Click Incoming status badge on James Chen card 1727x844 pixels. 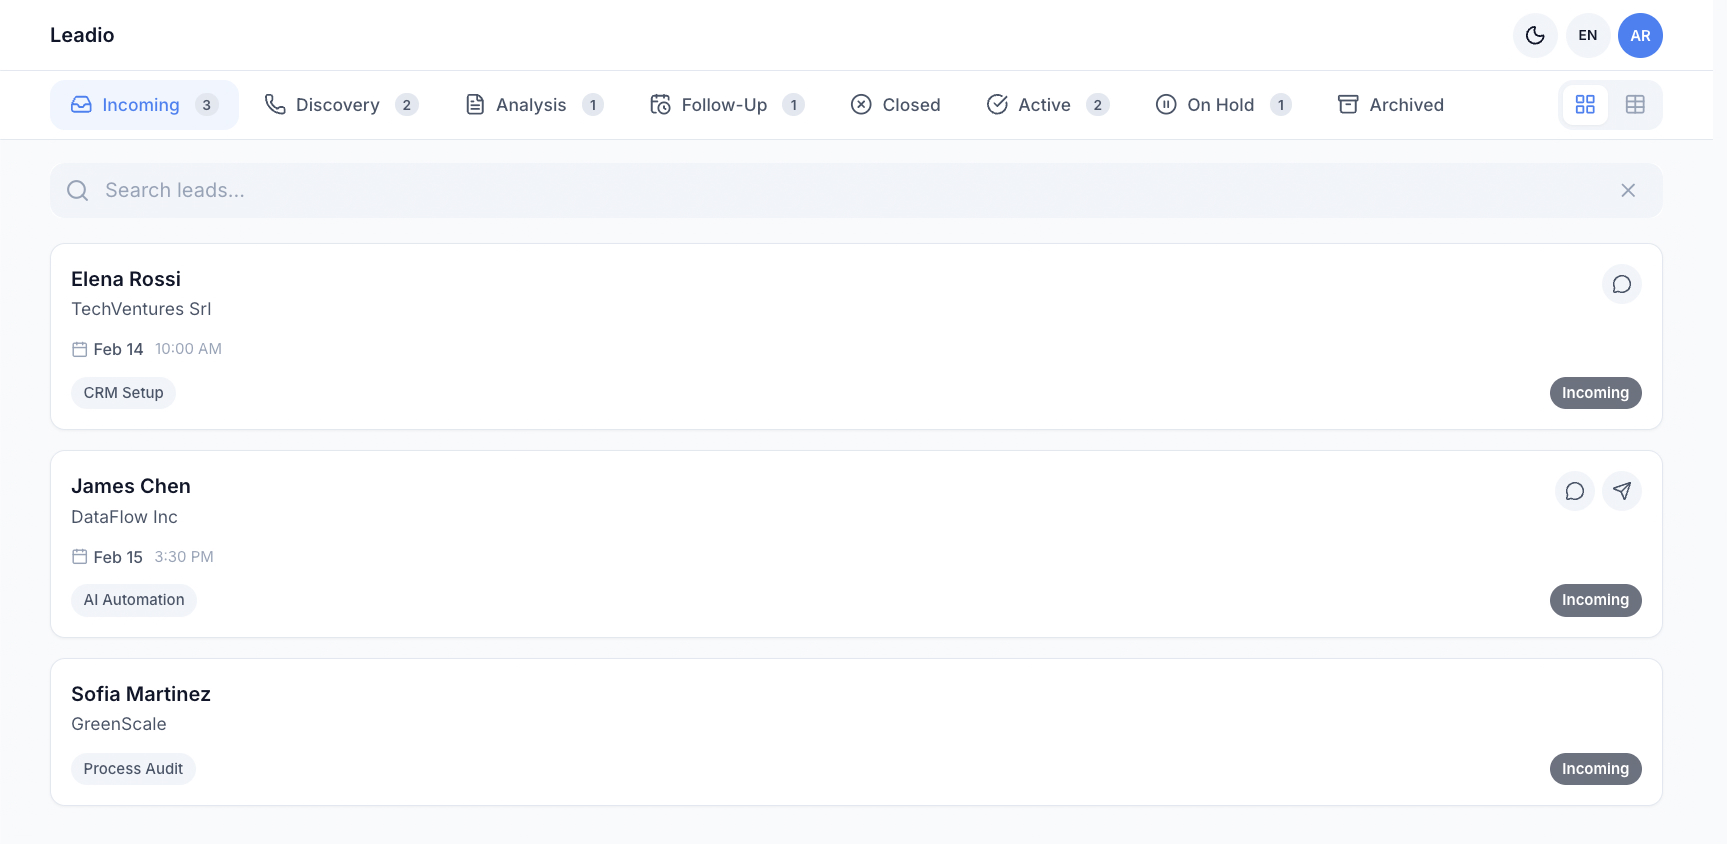click(1596, 600)
